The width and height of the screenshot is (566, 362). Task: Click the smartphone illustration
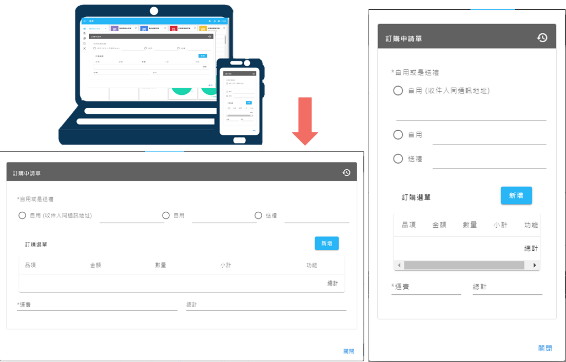tap(240, 101)
